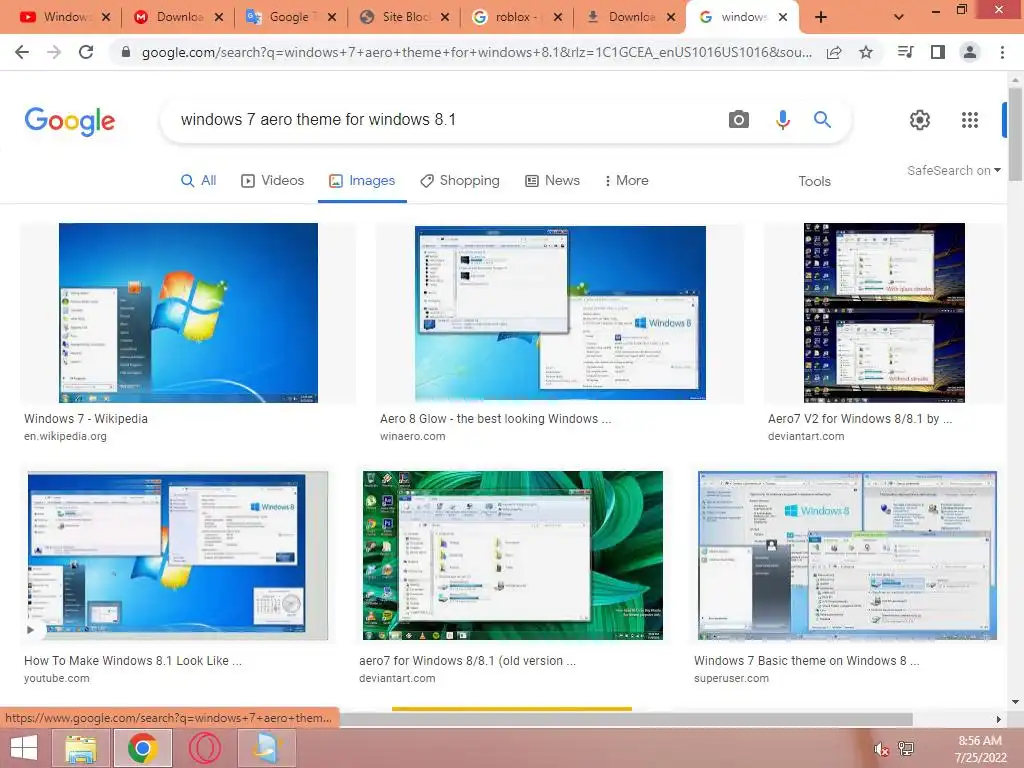The height and width of the screenshot is (768, 1024).
Task: Close the Site Block tab
Action: click(x=445, y=17)
